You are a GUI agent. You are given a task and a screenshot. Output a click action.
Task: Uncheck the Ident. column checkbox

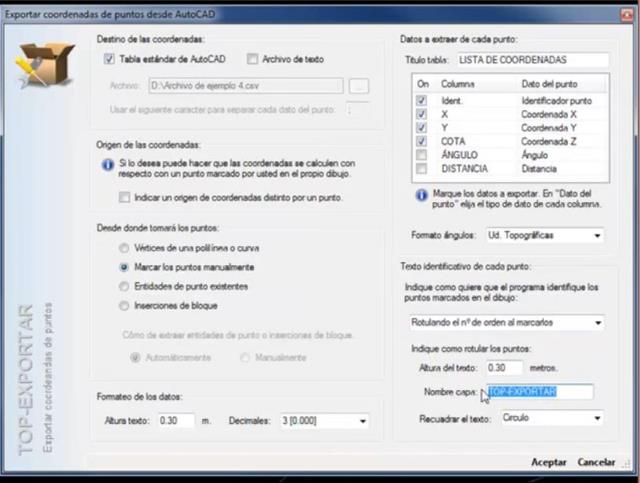[x=421, y=100]
